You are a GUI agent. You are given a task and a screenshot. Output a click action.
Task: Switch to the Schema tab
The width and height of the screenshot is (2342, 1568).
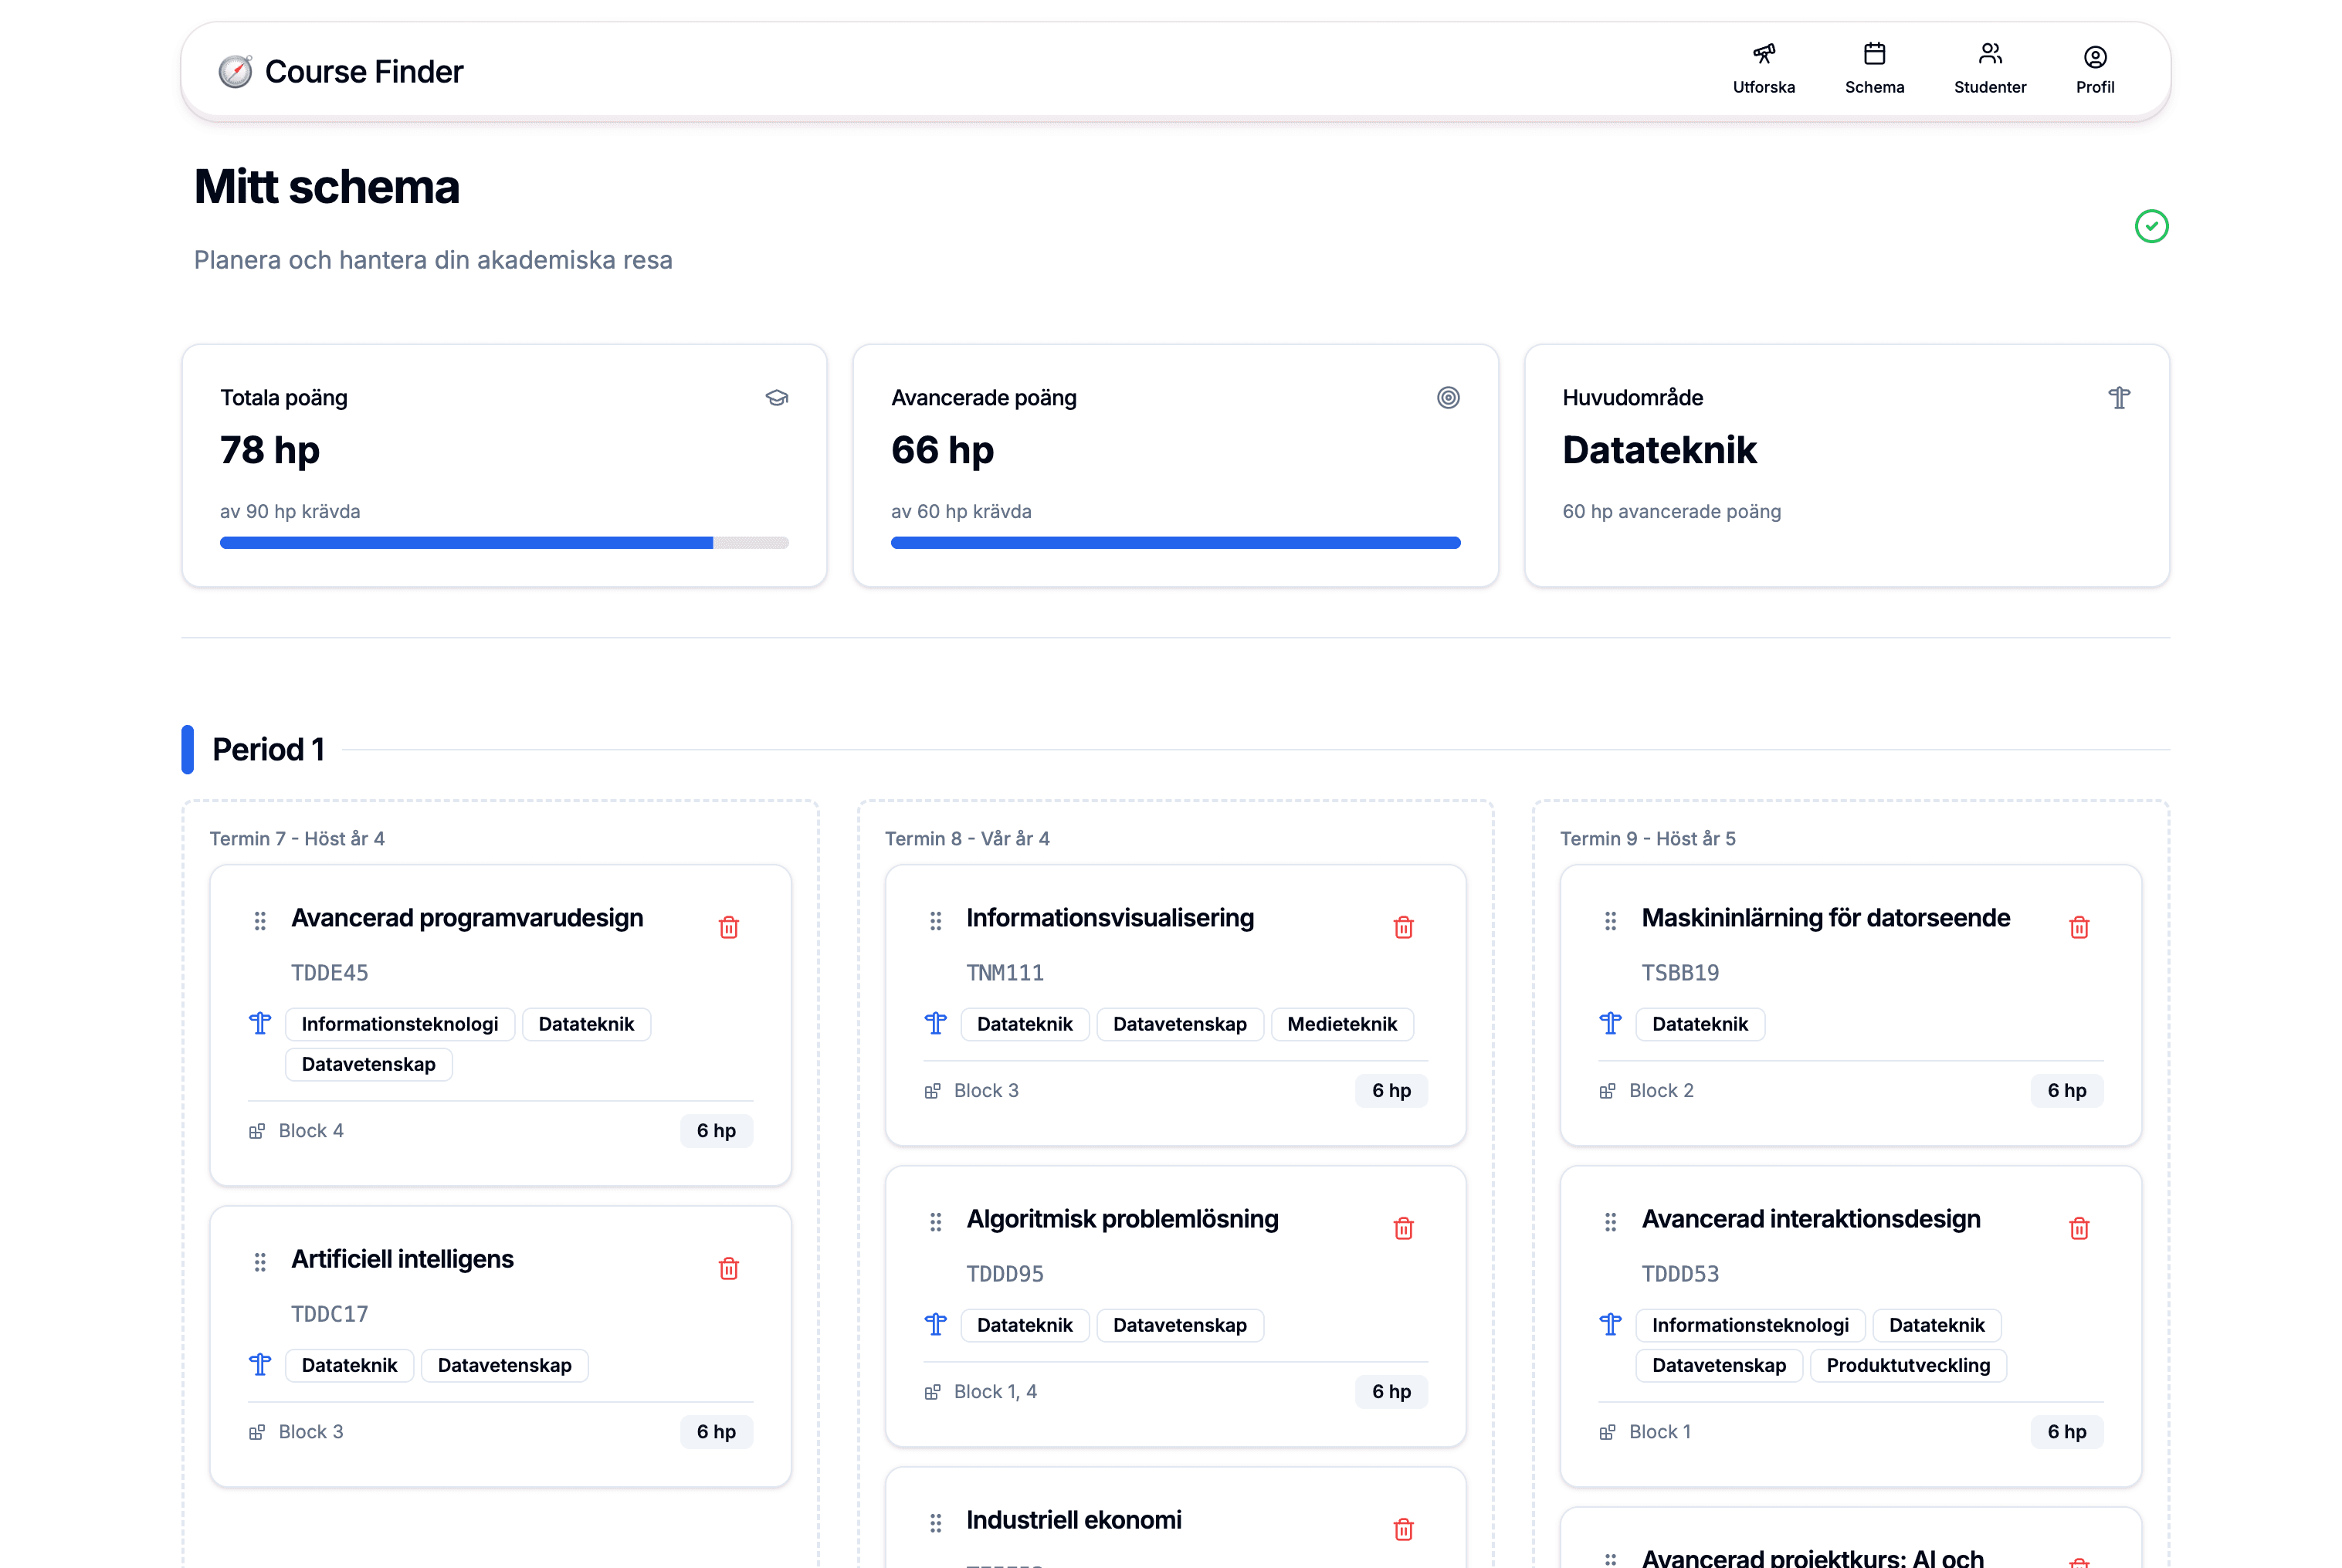point(1874,69)
